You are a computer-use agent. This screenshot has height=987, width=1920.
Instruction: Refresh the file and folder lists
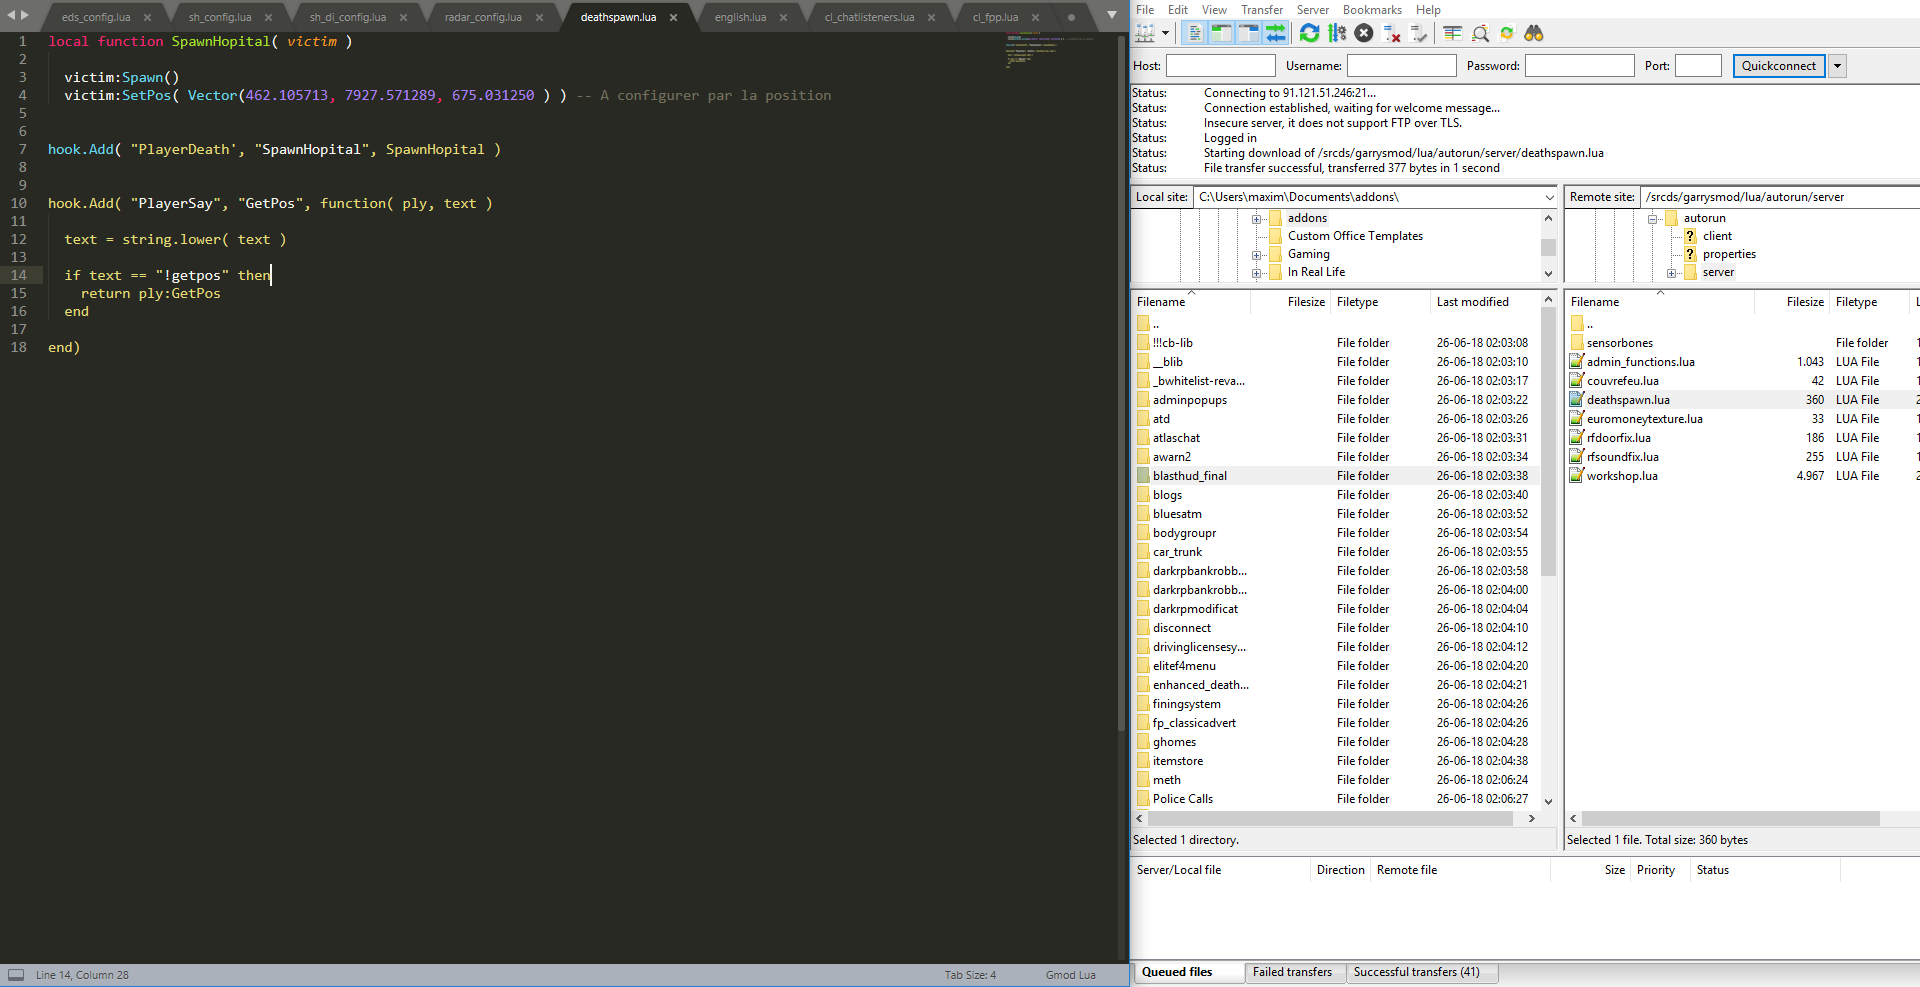coord(1309,34)
